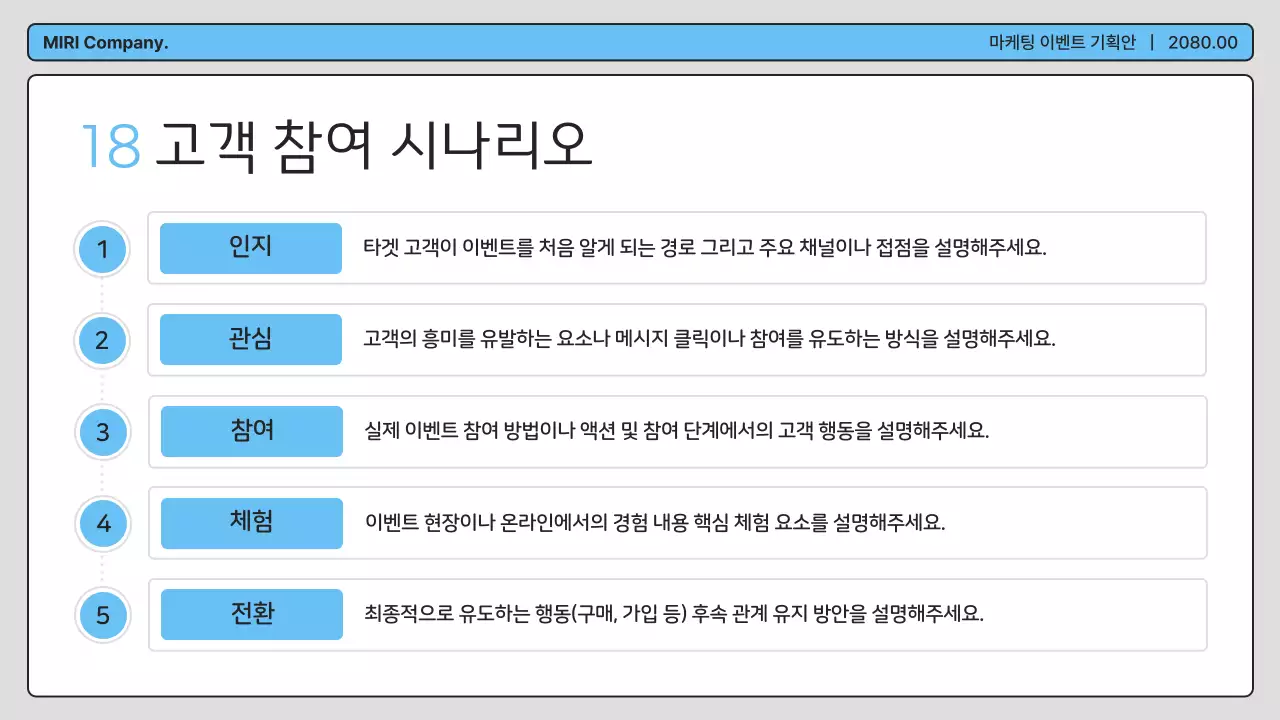Select the blue '인지' stage label
This screenshot has height=720, width=1280.
250,248
